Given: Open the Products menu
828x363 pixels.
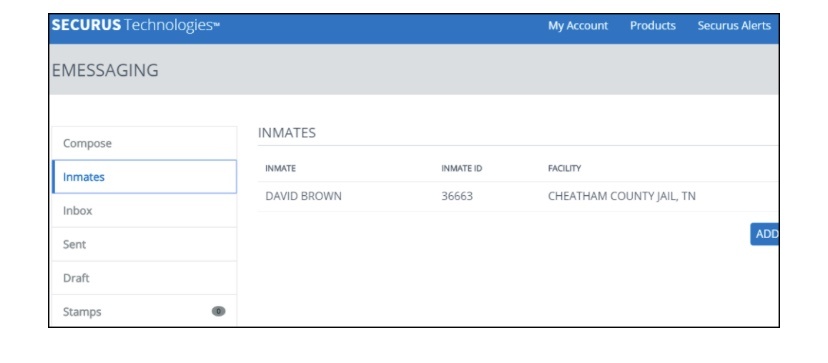Looking at the screenshot, I should click(653, 25).
